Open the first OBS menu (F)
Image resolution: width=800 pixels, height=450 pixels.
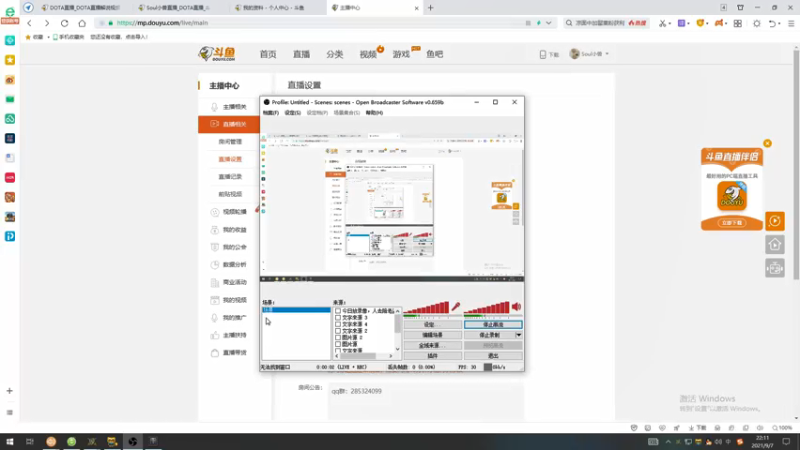pos(270,113)
